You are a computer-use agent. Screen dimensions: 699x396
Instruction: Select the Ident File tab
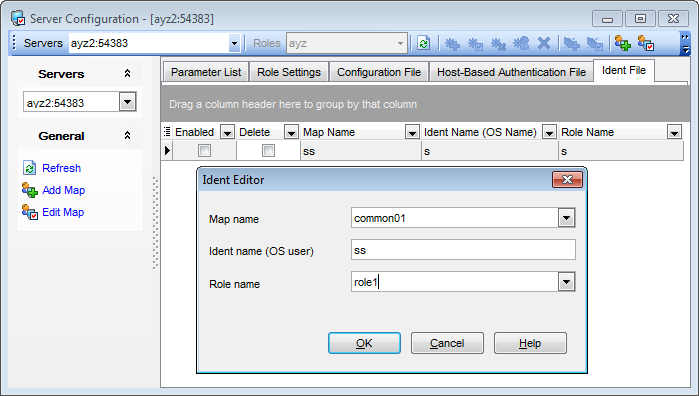click(x=624, y=70)
